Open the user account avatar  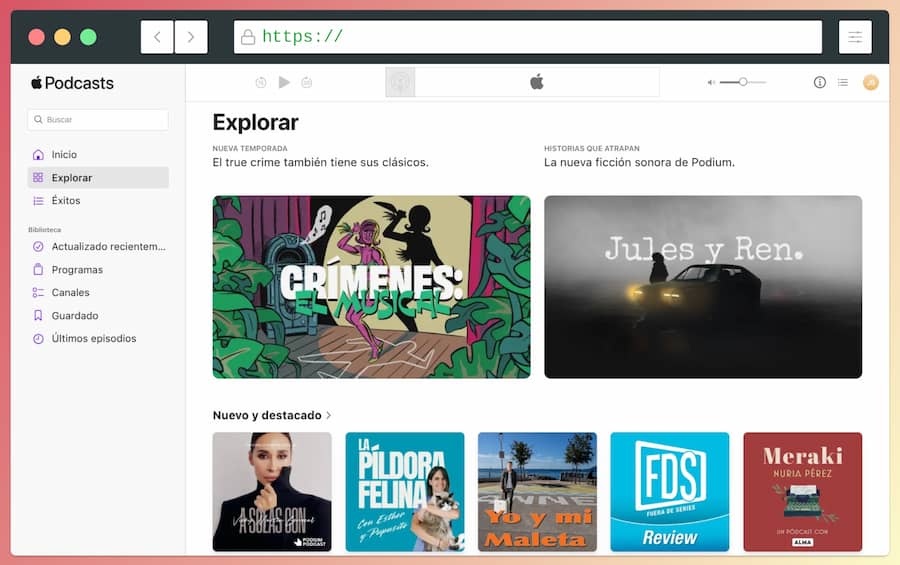tap(871, 83)
